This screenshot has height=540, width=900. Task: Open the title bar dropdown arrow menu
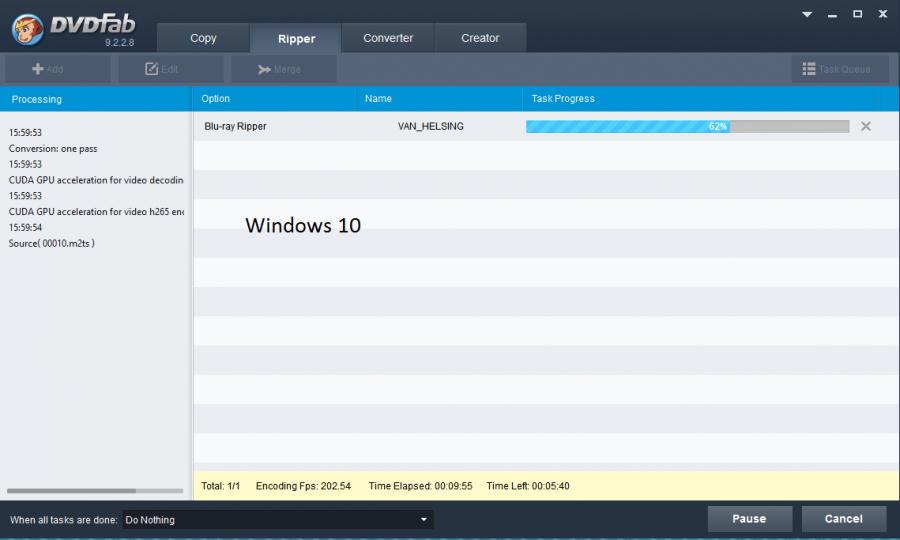point(807,14)
